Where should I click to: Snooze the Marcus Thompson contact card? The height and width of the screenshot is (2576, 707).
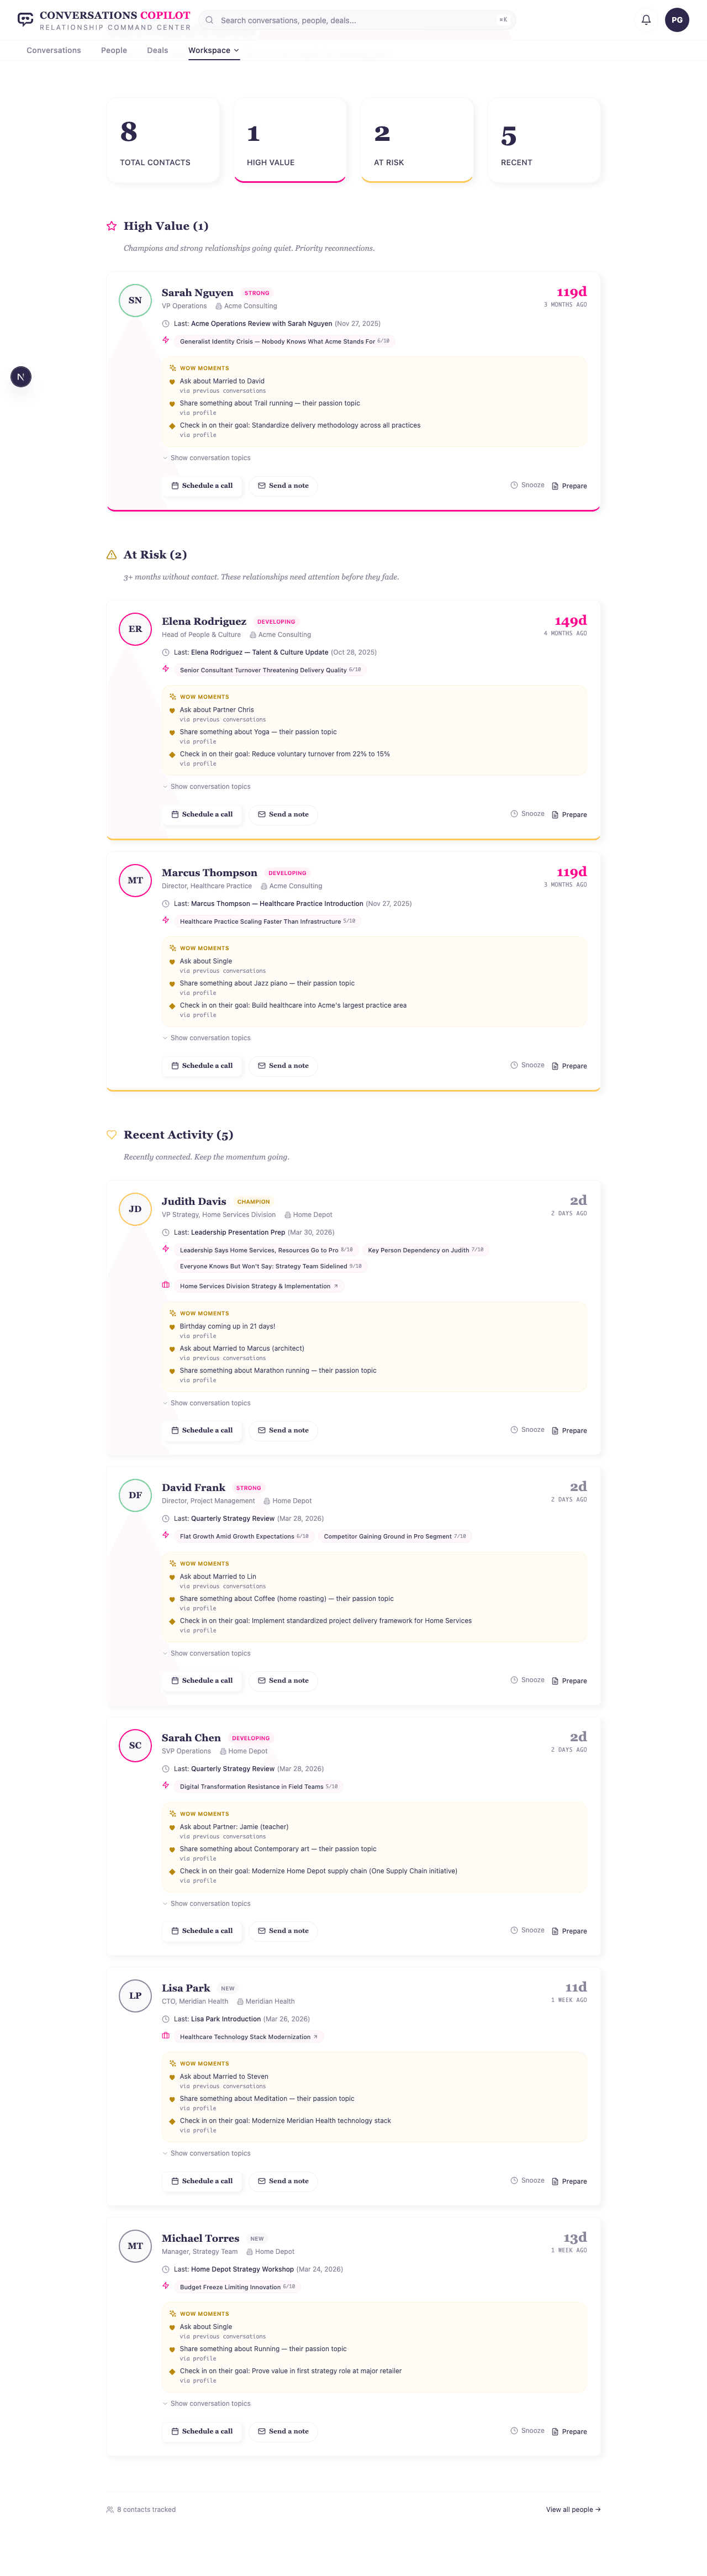[x=528, y=1065]
